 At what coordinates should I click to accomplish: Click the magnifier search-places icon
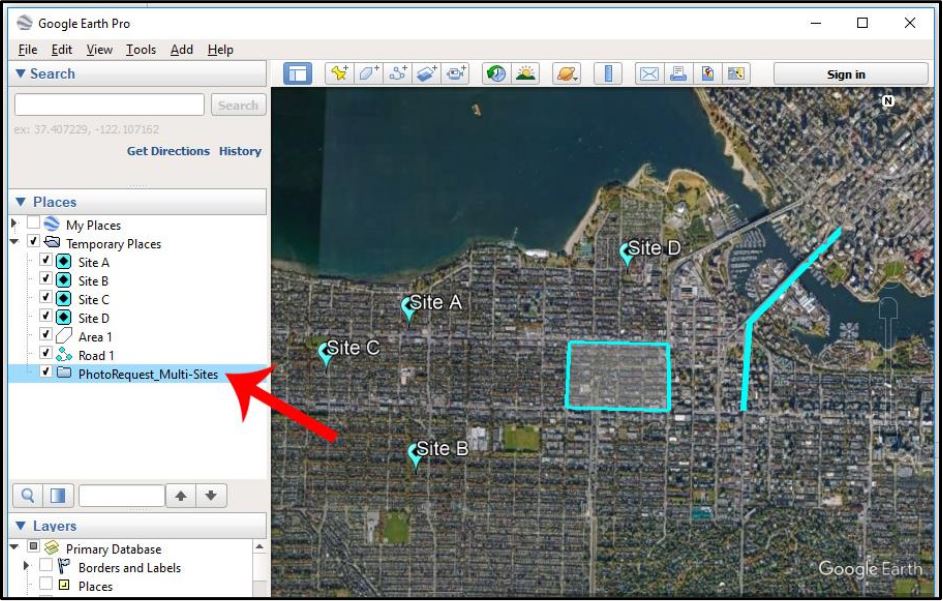pos(28,496)
